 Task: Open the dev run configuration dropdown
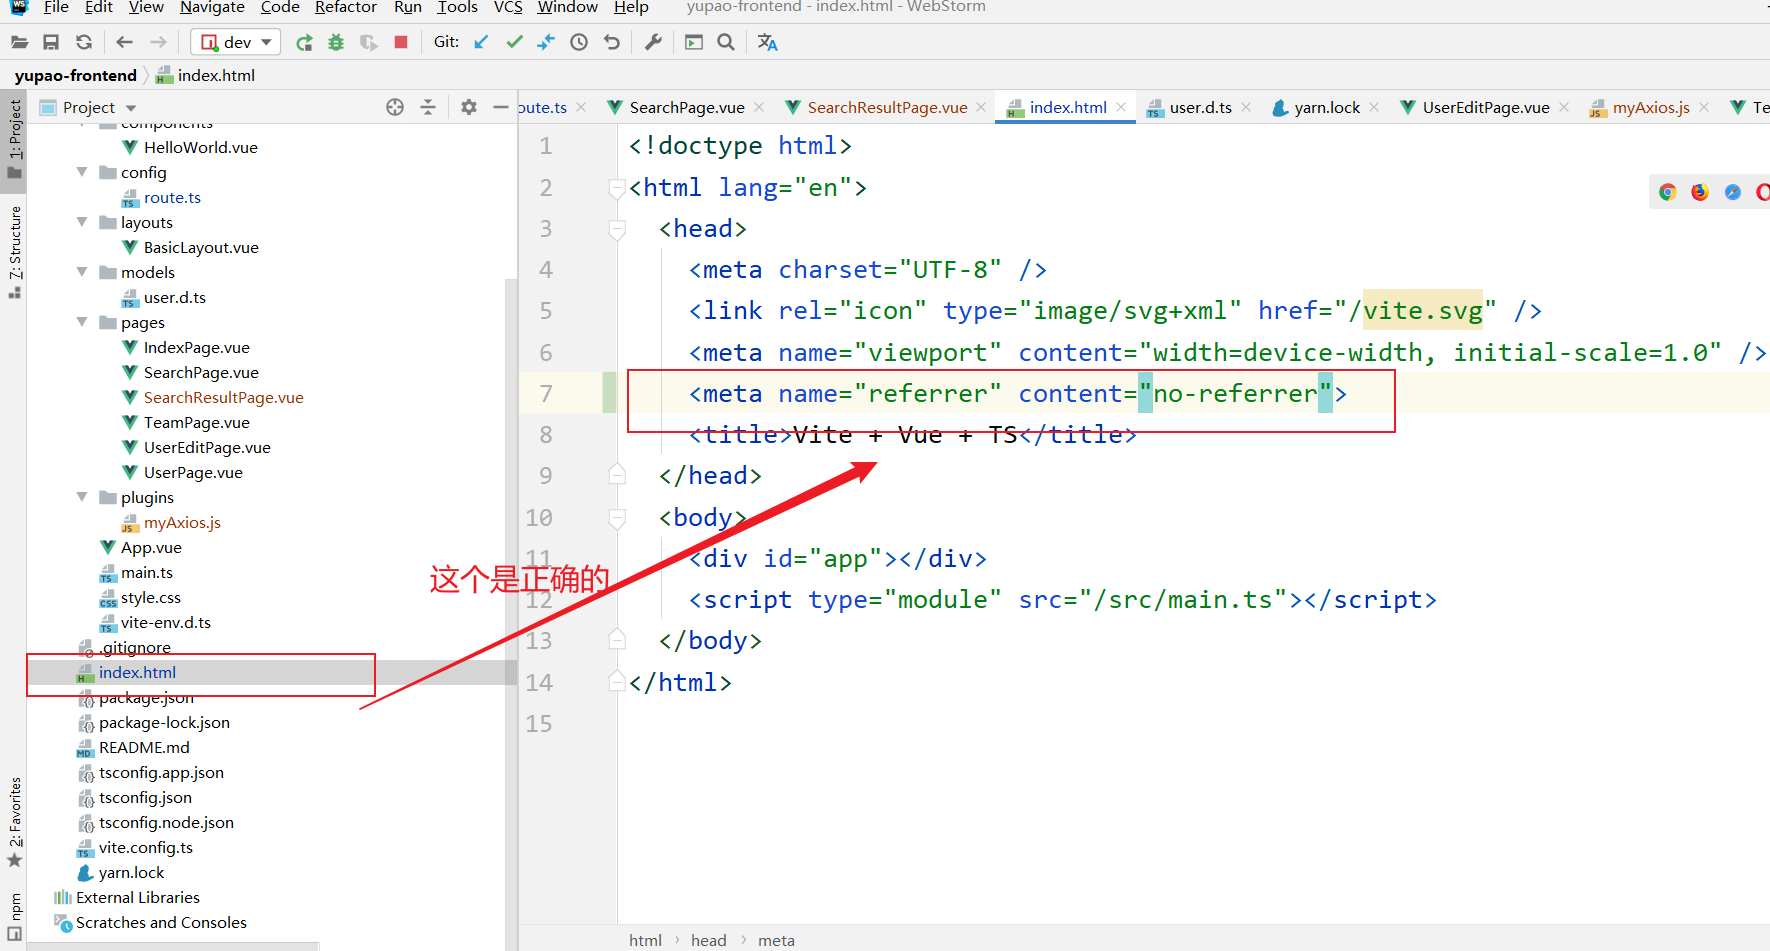pyautogui.click(x=237, y=42)
